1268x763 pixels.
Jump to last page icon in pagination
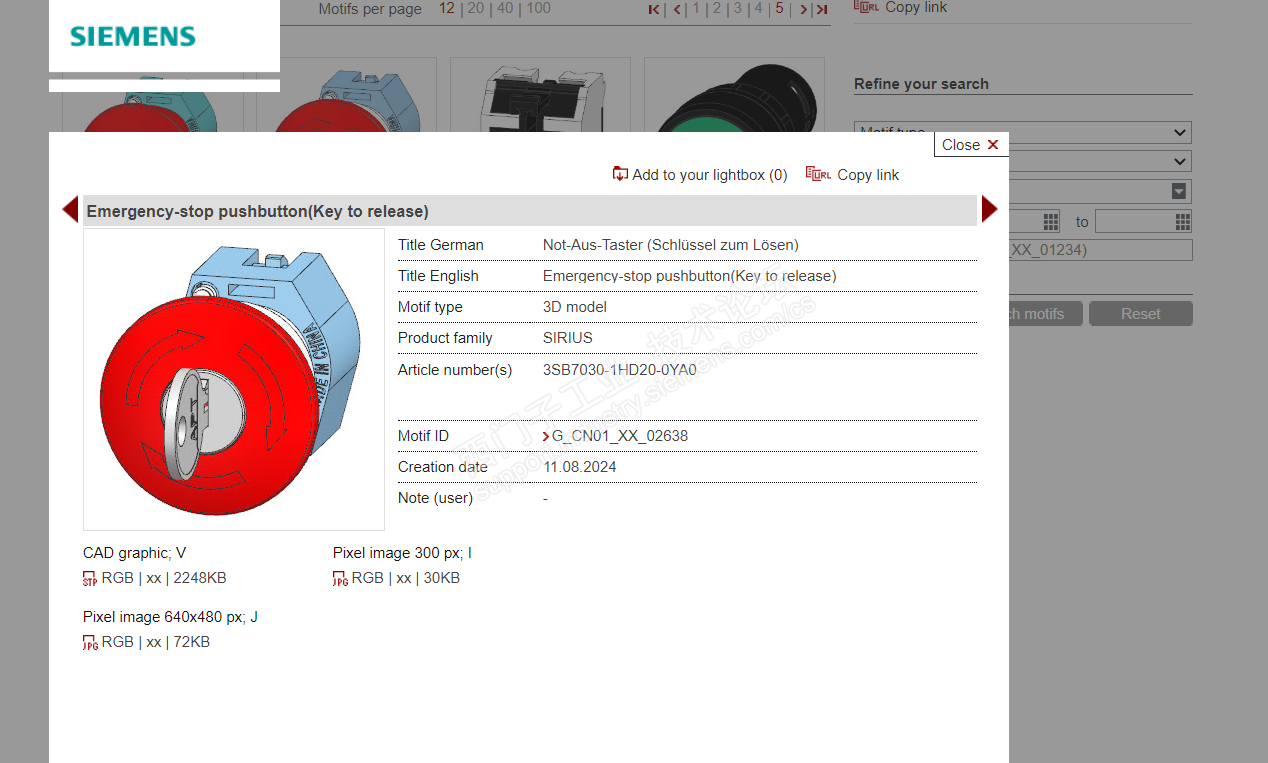pos(821,9)
